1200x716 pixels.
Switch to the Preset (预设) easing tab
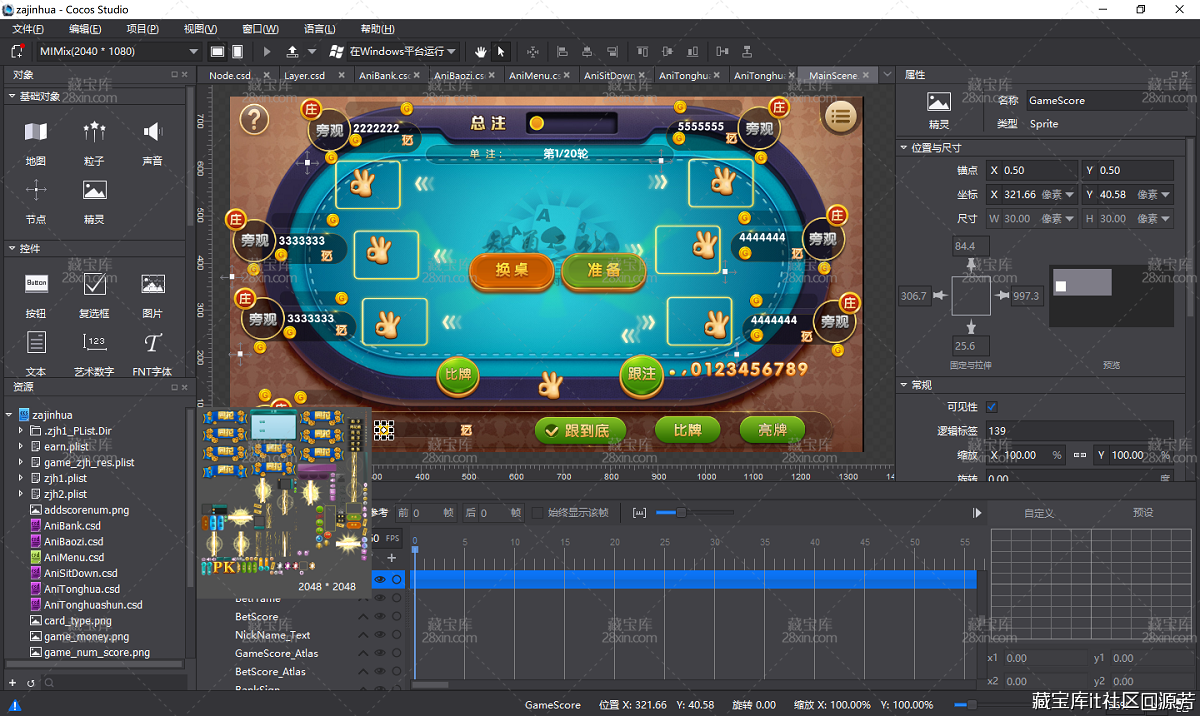click(1143, 513)
